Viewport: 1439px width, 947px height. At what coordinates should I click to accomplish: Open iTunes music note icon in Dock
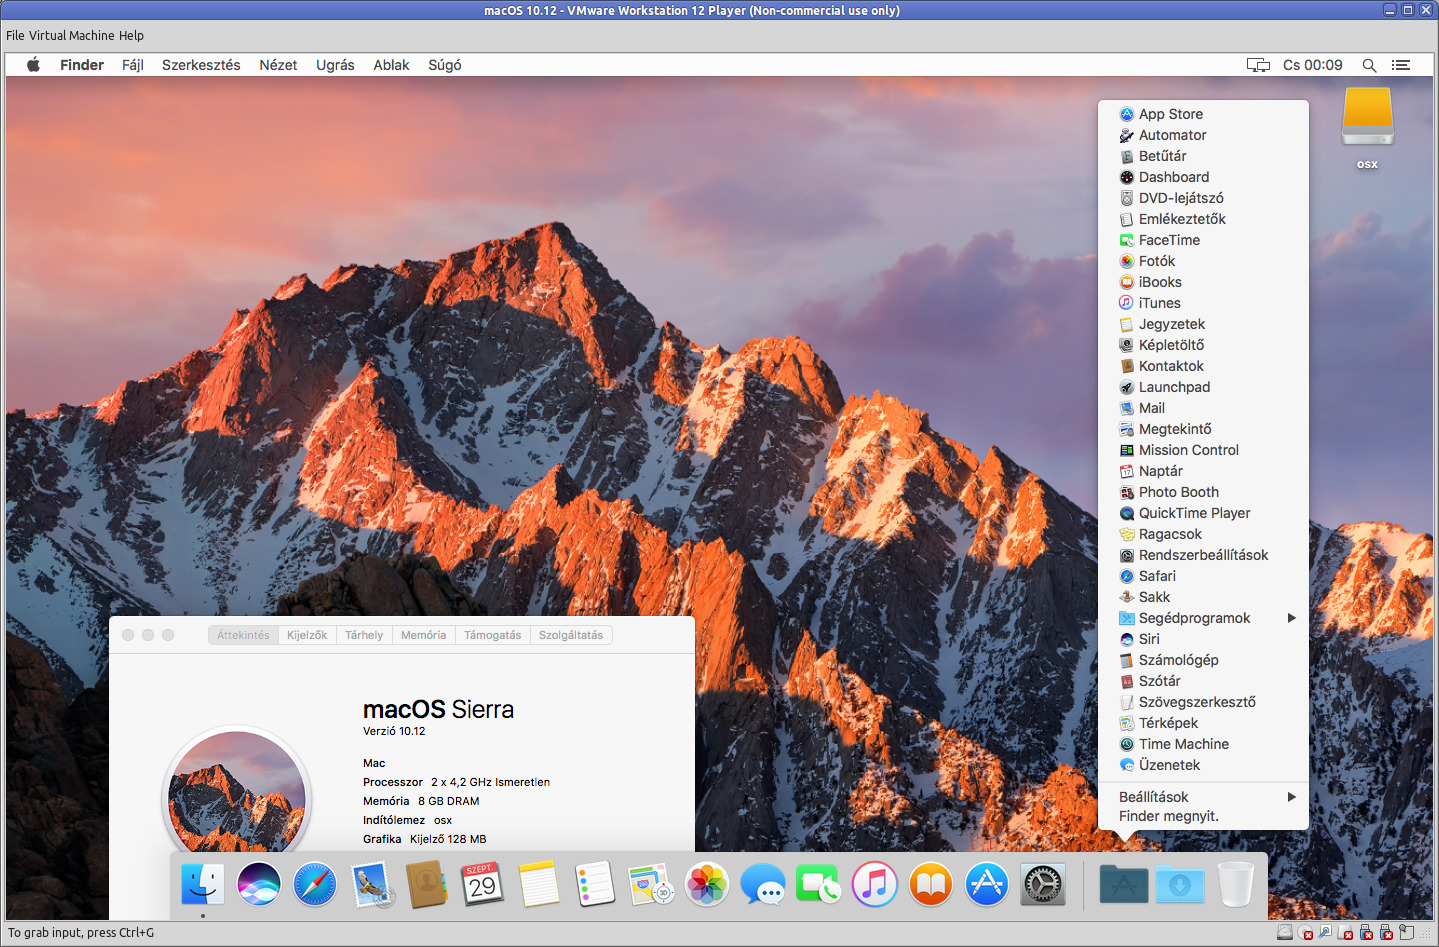point(875,884)
